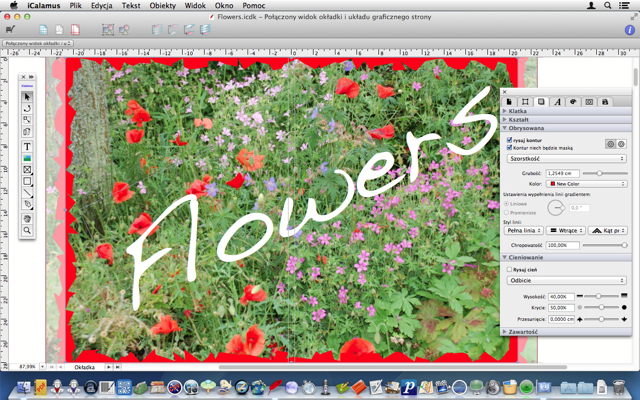The height and width of the screenshot is (400, 640).
Task: Select the hand pan tool
Action: point(27,219)
